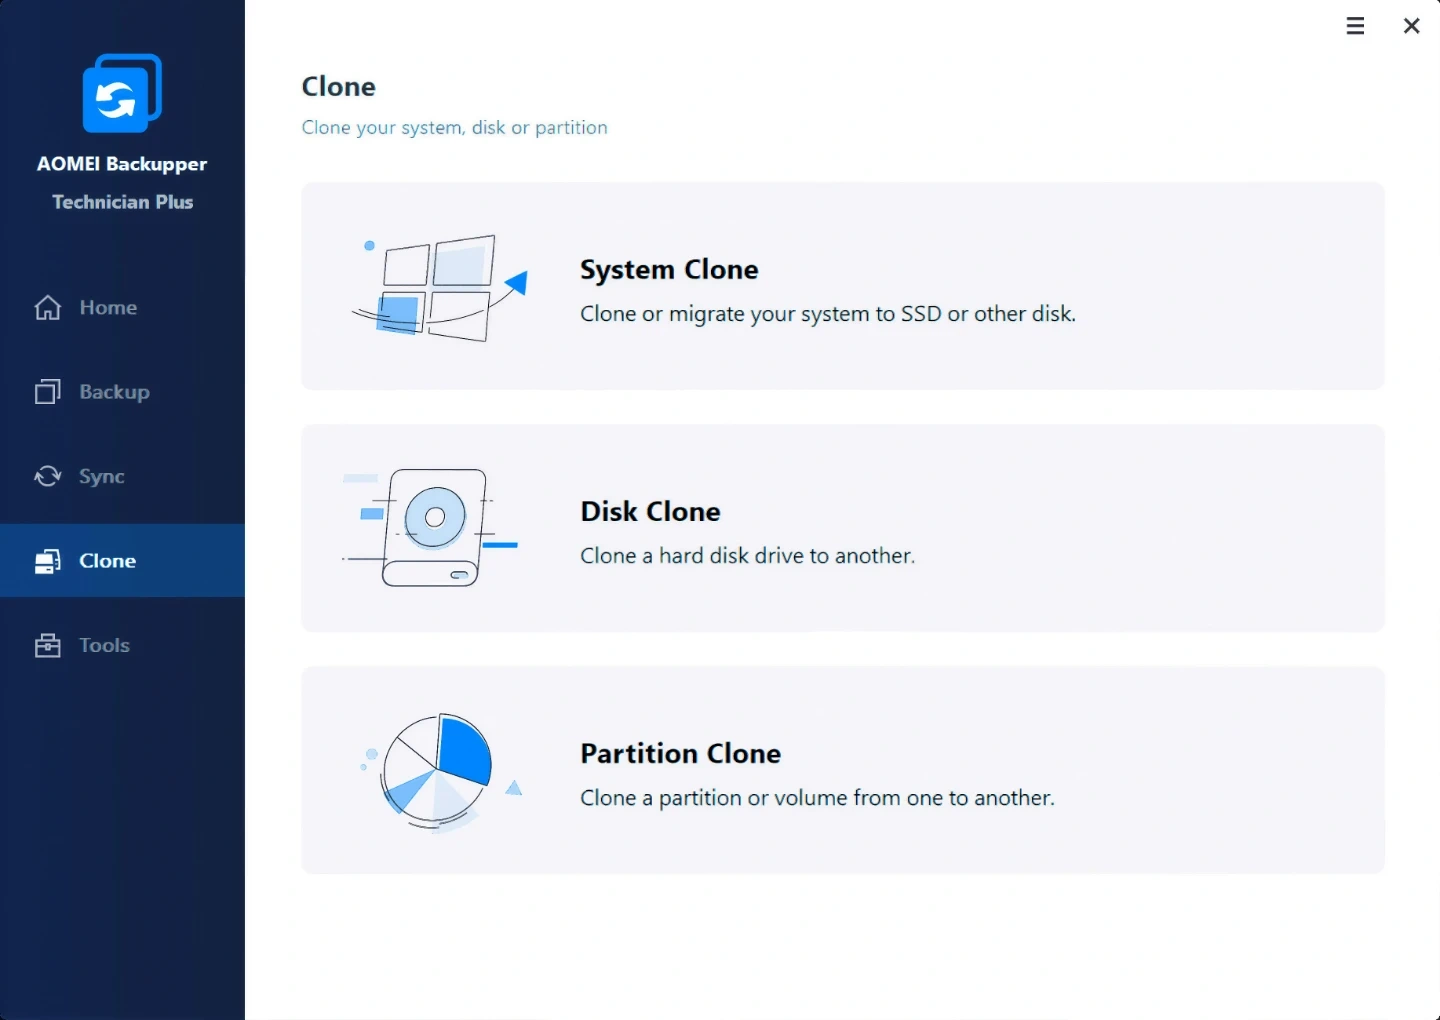Screen dimensions: 1440x1020
Task: Close the AOMEI Backupper window
Action: point(1411,26)
